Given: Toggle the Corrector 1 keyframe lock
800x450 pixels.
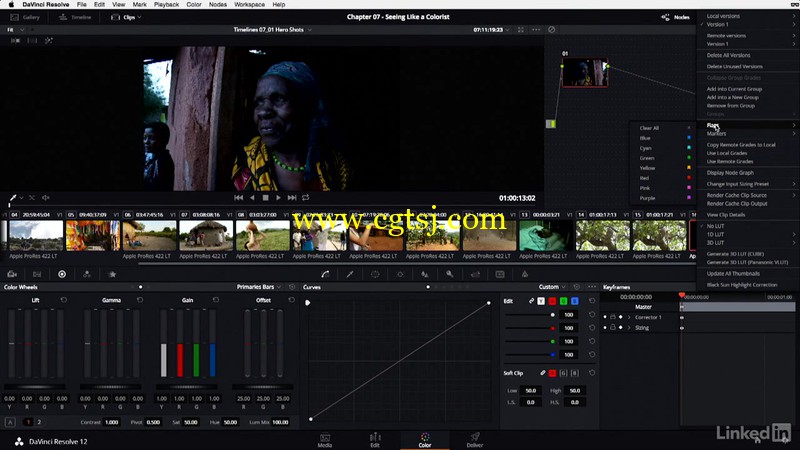Looking at the screenshot, I should pos(613,317).
